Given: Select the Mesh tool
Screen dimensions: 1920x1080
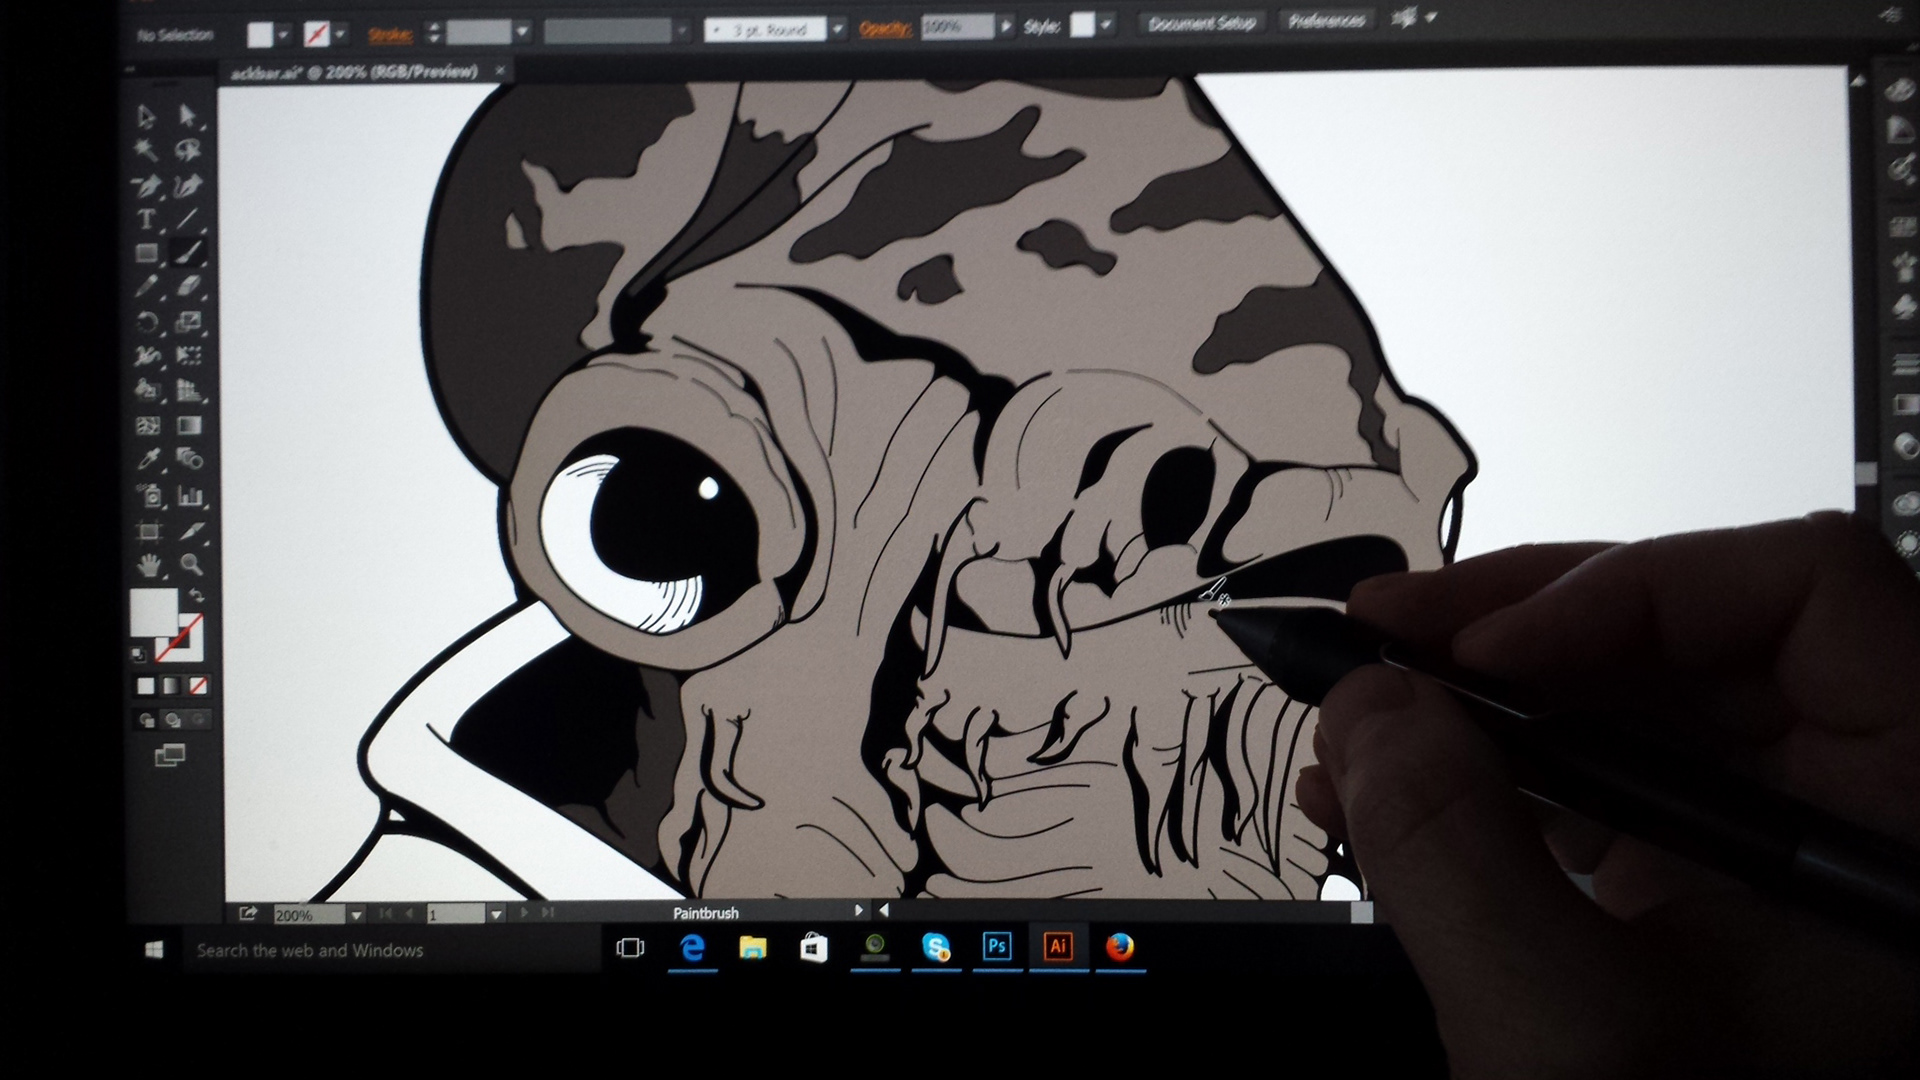Looking at the screenshot, I should (x=147, y=425).
